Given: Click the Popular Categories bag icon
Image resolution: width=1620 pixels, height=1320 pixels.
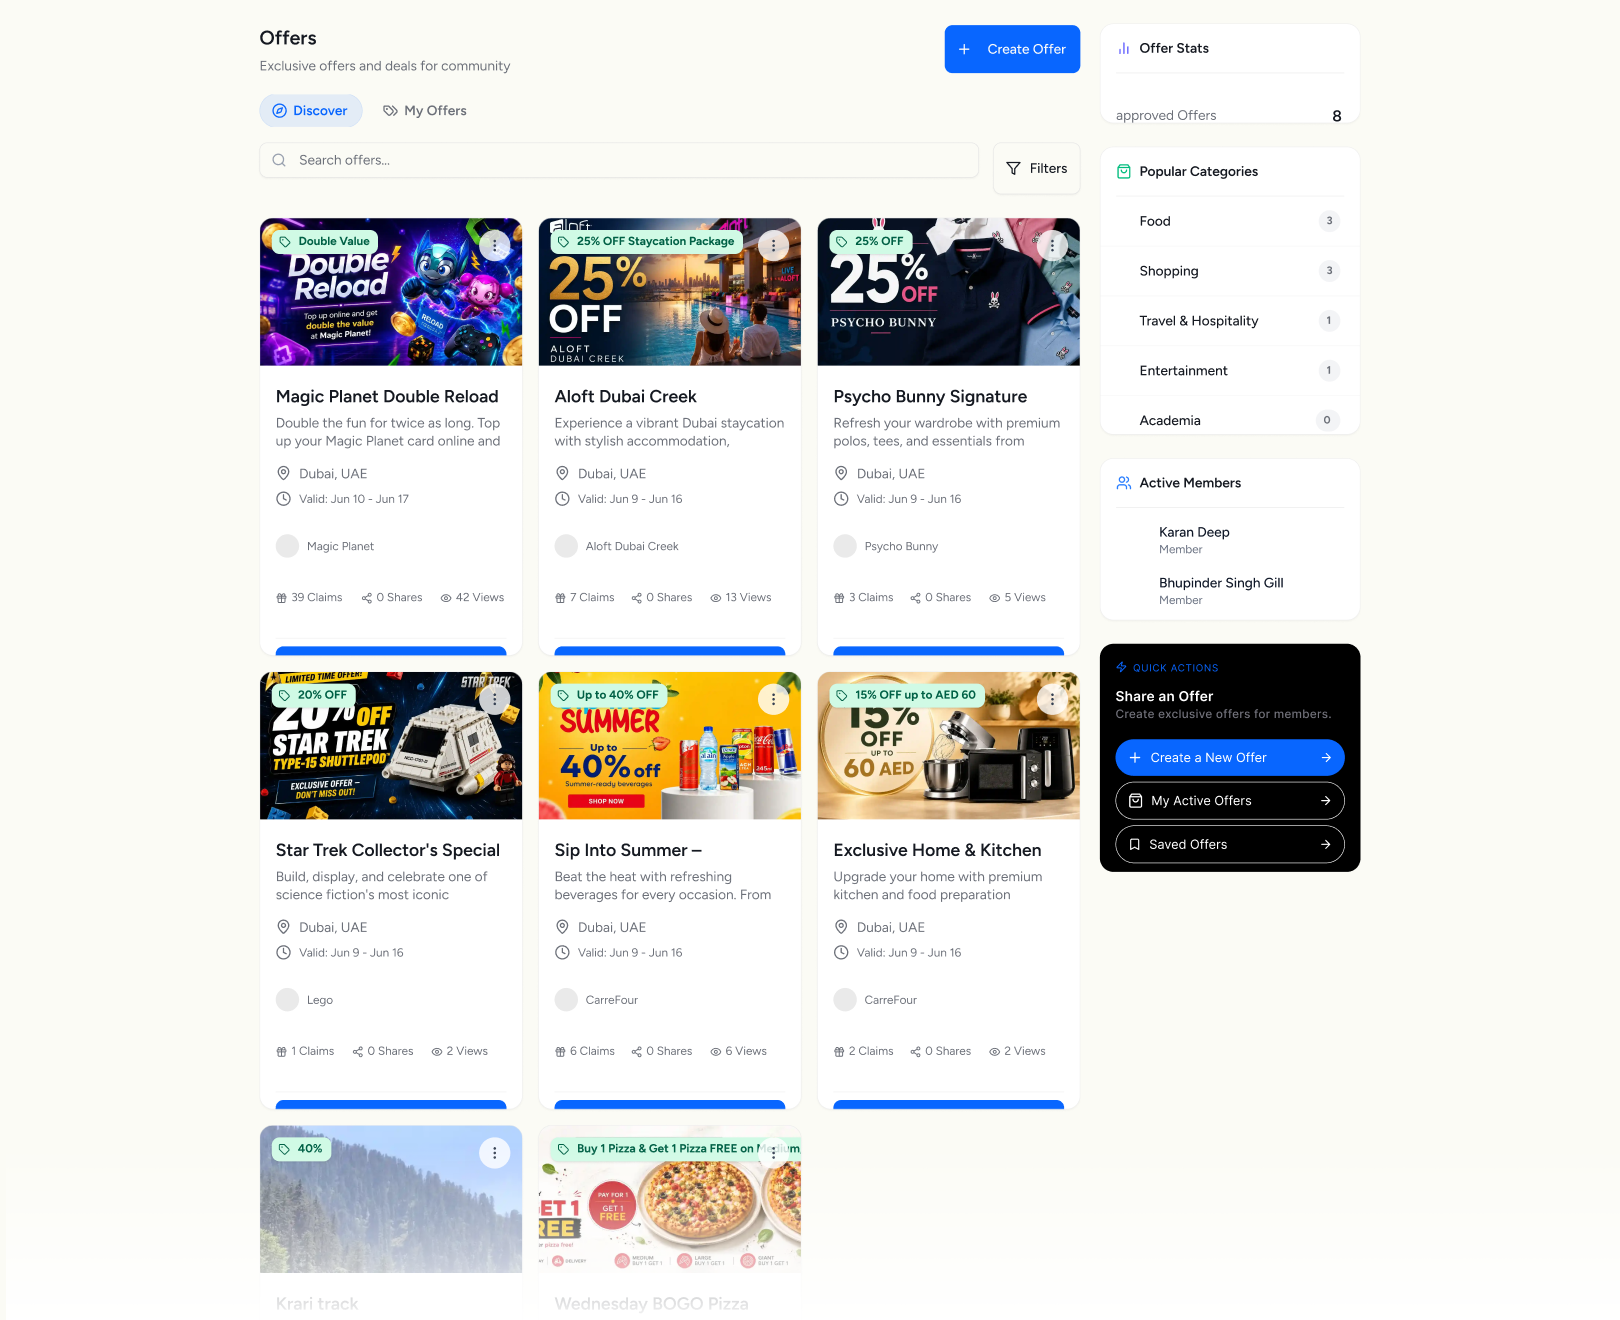Looking at the screenshot, I should [x=1124, y=172].
